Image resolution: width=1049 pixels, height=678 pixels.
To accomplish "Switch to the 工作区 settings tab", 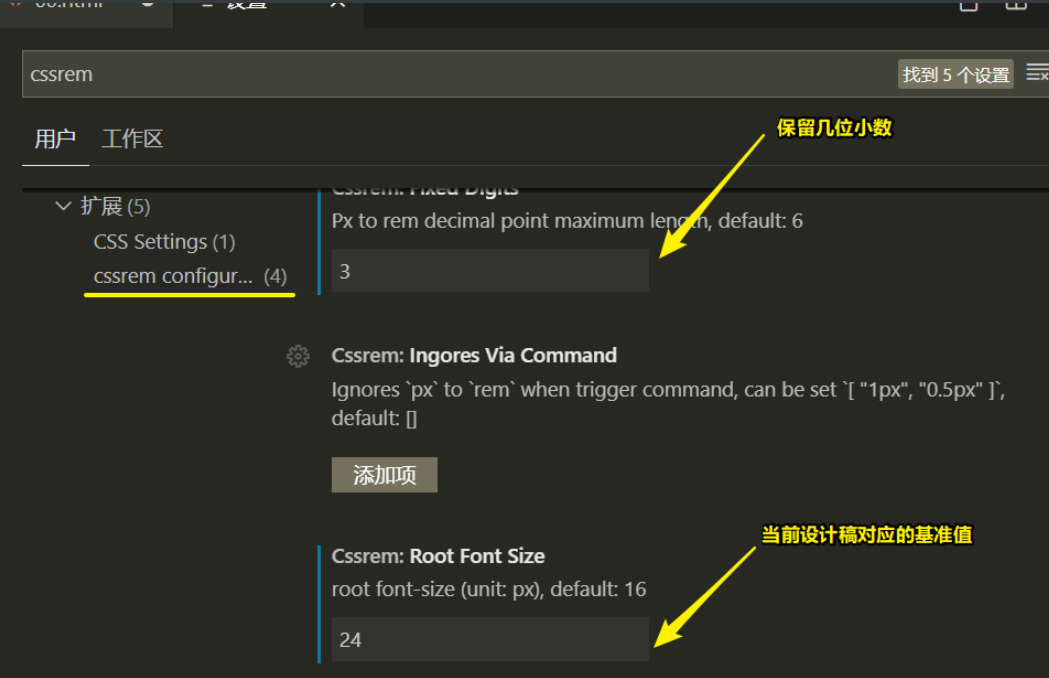I will pos(132,139).
